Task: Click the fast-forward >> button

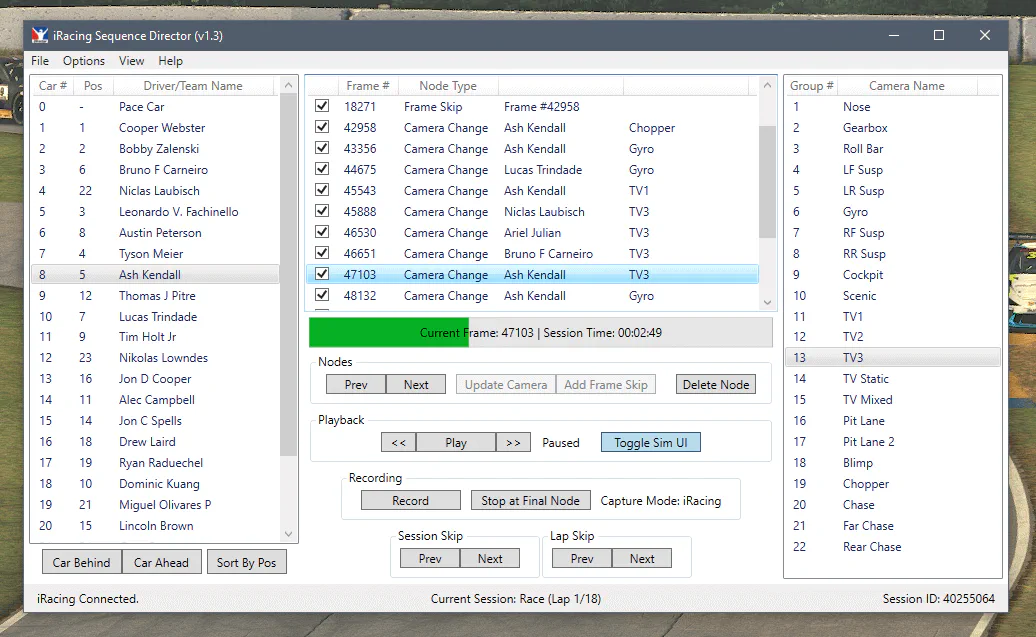Action: pos(513,443)
